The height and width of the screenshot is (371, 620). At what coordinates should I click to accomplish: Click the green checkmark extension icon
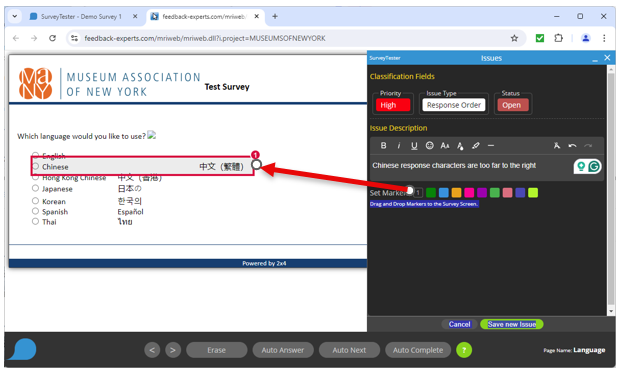pyautogui.click(x=540, y=38)
